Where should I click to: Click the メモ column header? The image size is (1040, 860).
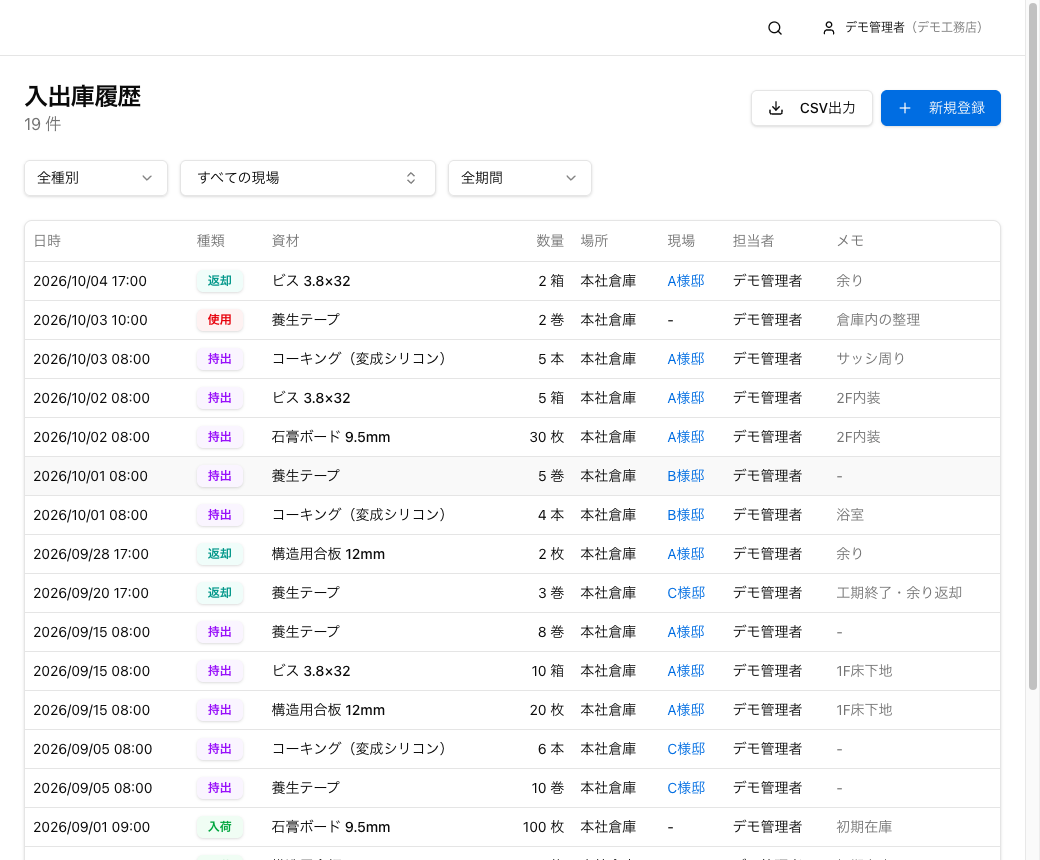click(x=850, y=241)
